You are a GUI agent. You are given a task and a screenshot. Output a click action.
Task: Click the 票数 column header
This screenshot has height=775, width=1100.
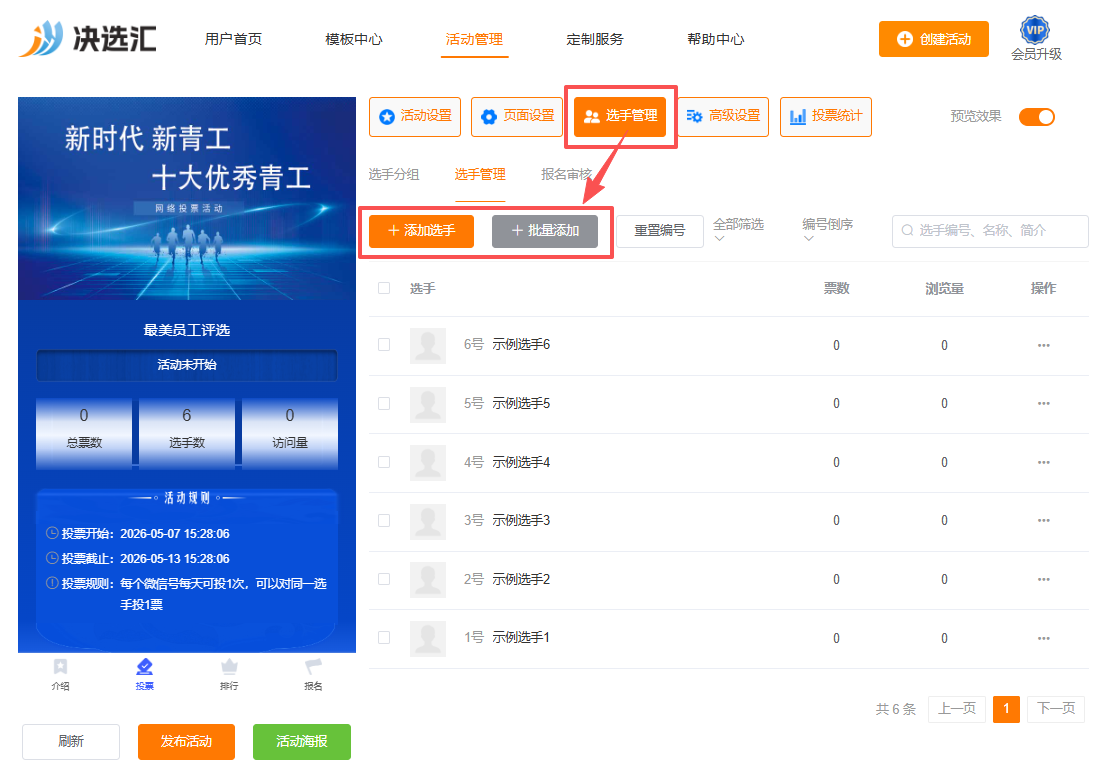tap(836, 288)
